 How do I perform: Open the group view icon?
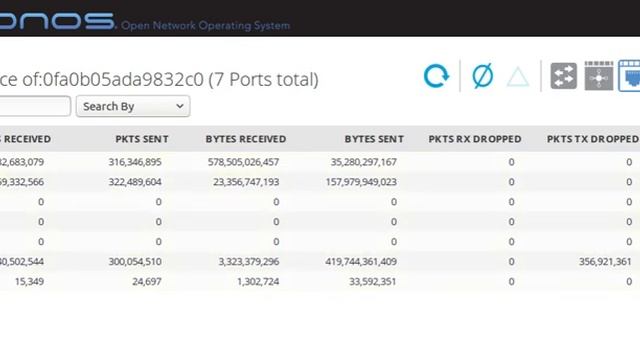click(599, 76)
